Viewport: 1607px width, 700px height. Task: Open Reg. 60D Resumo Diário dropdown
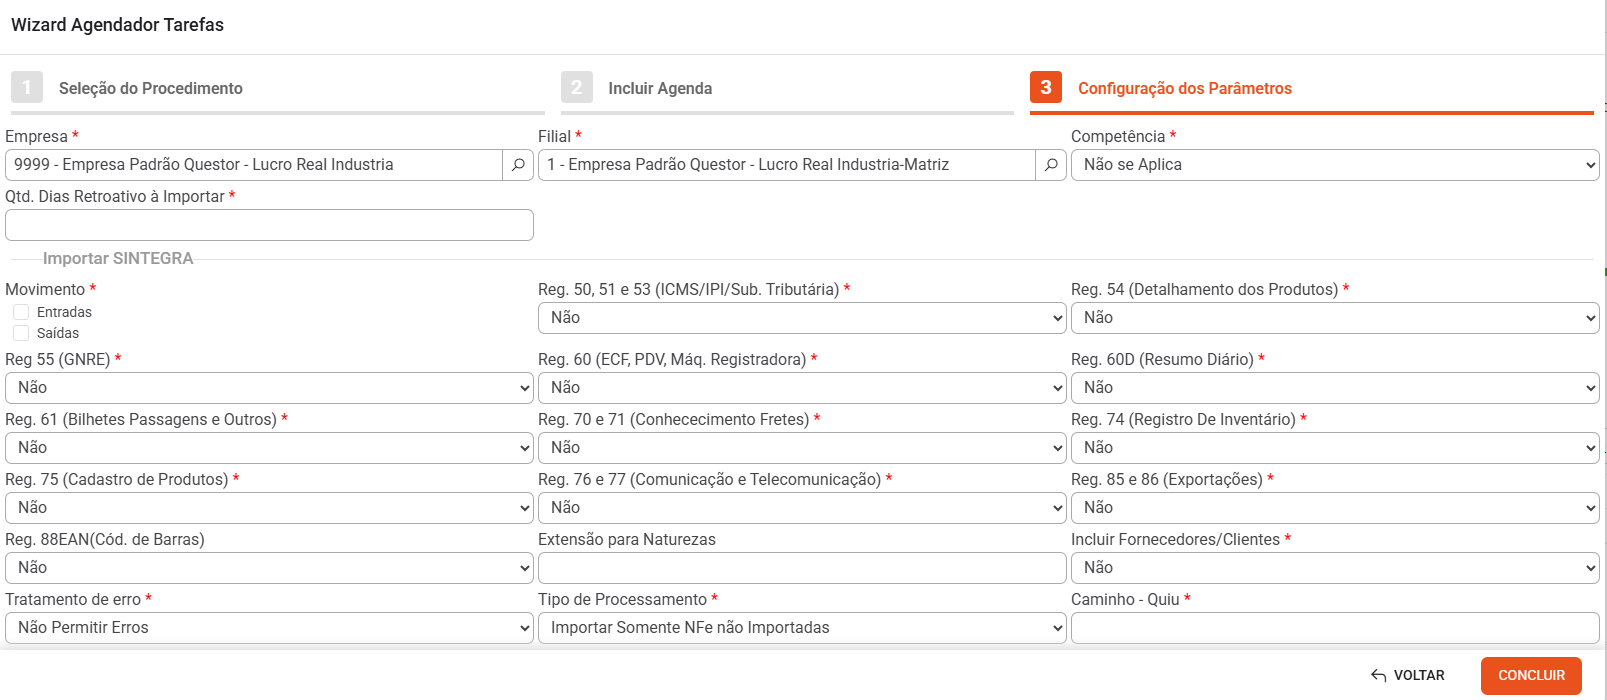pyautogui.click(x=1335, y=388)
